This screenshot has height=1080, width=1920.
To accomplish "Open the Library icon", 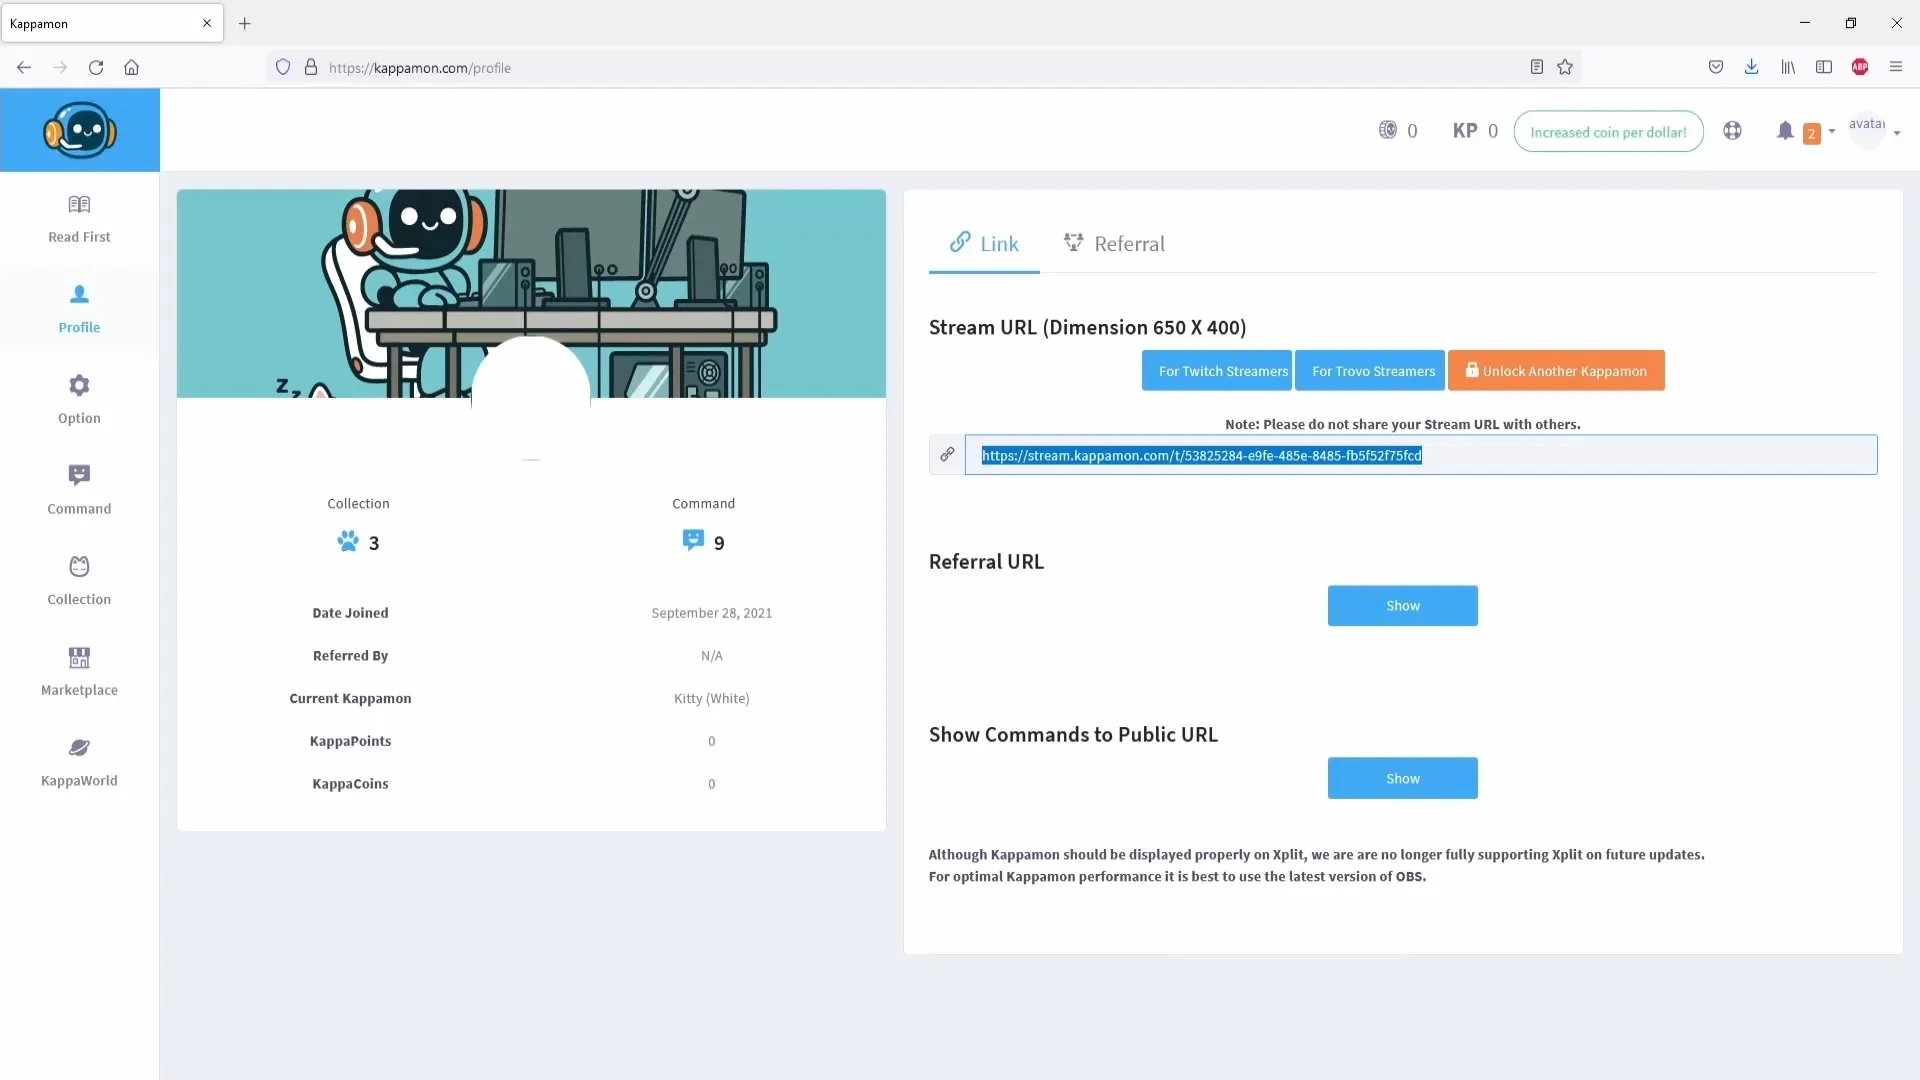I will pyautogui.click(x=1788, y=67).
